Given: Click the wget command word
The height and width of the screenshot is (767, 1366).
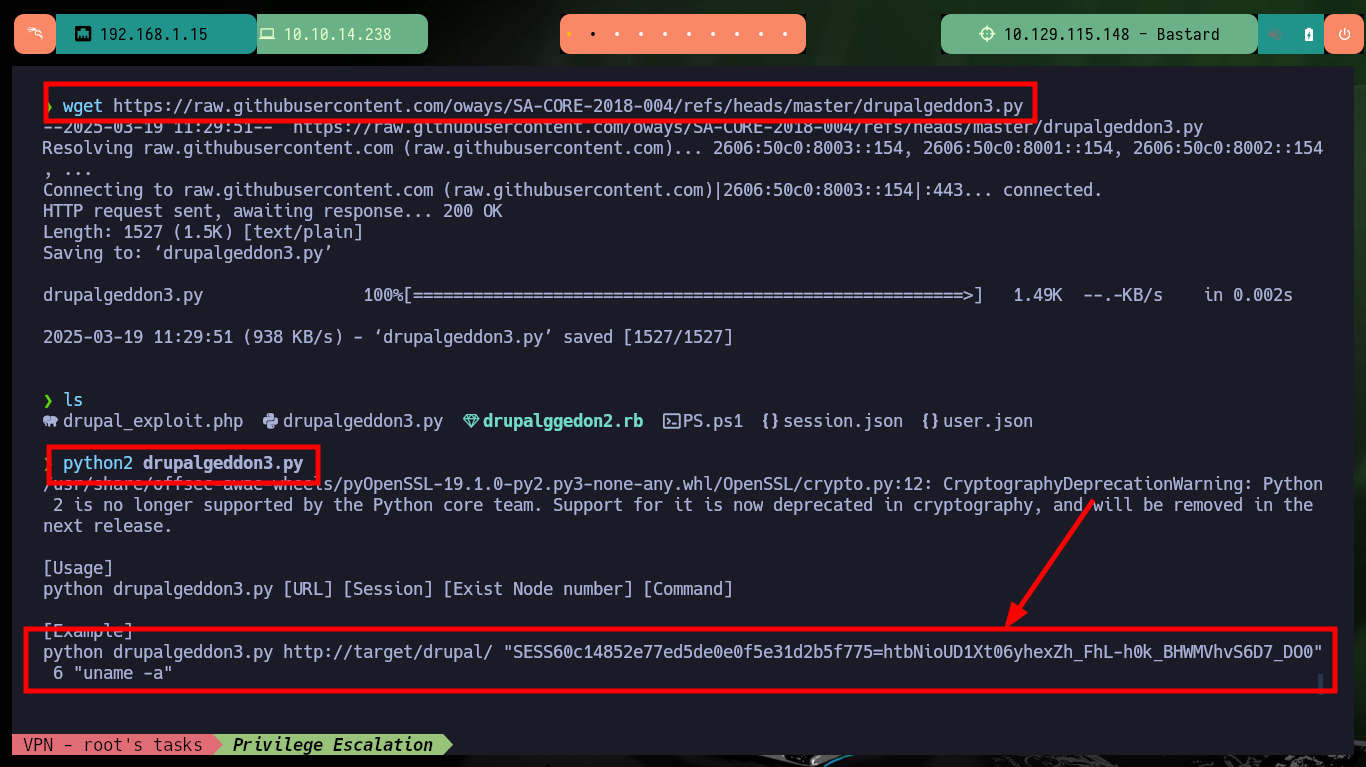Looking at the screenshot, I should point(83,105).
